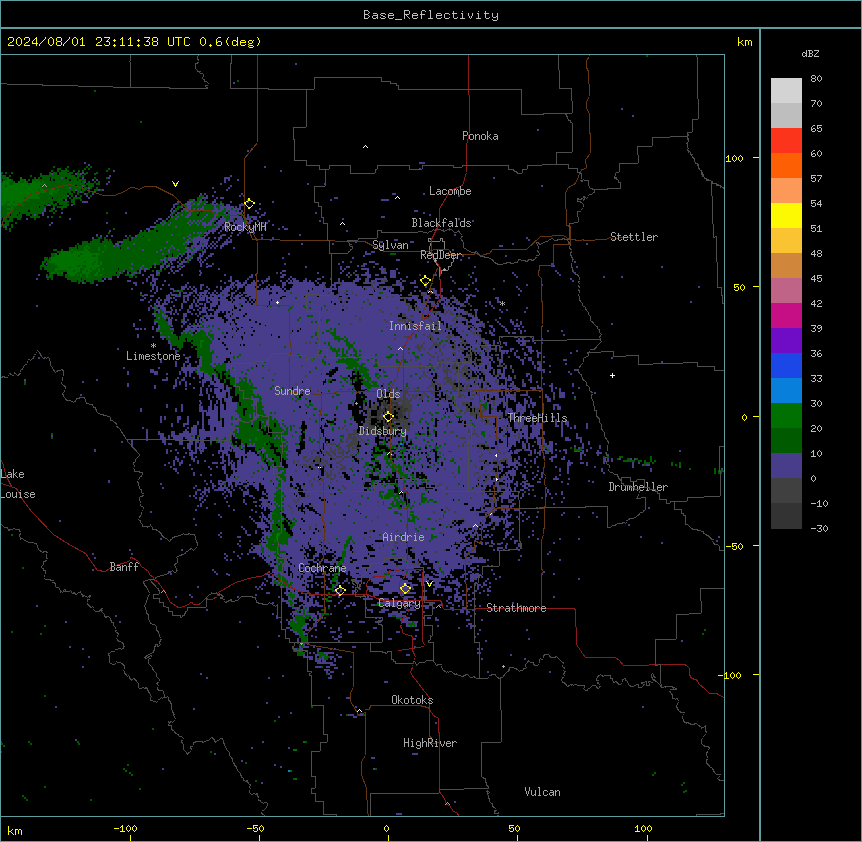Click the Cochrane town label

tap(322, 568)
